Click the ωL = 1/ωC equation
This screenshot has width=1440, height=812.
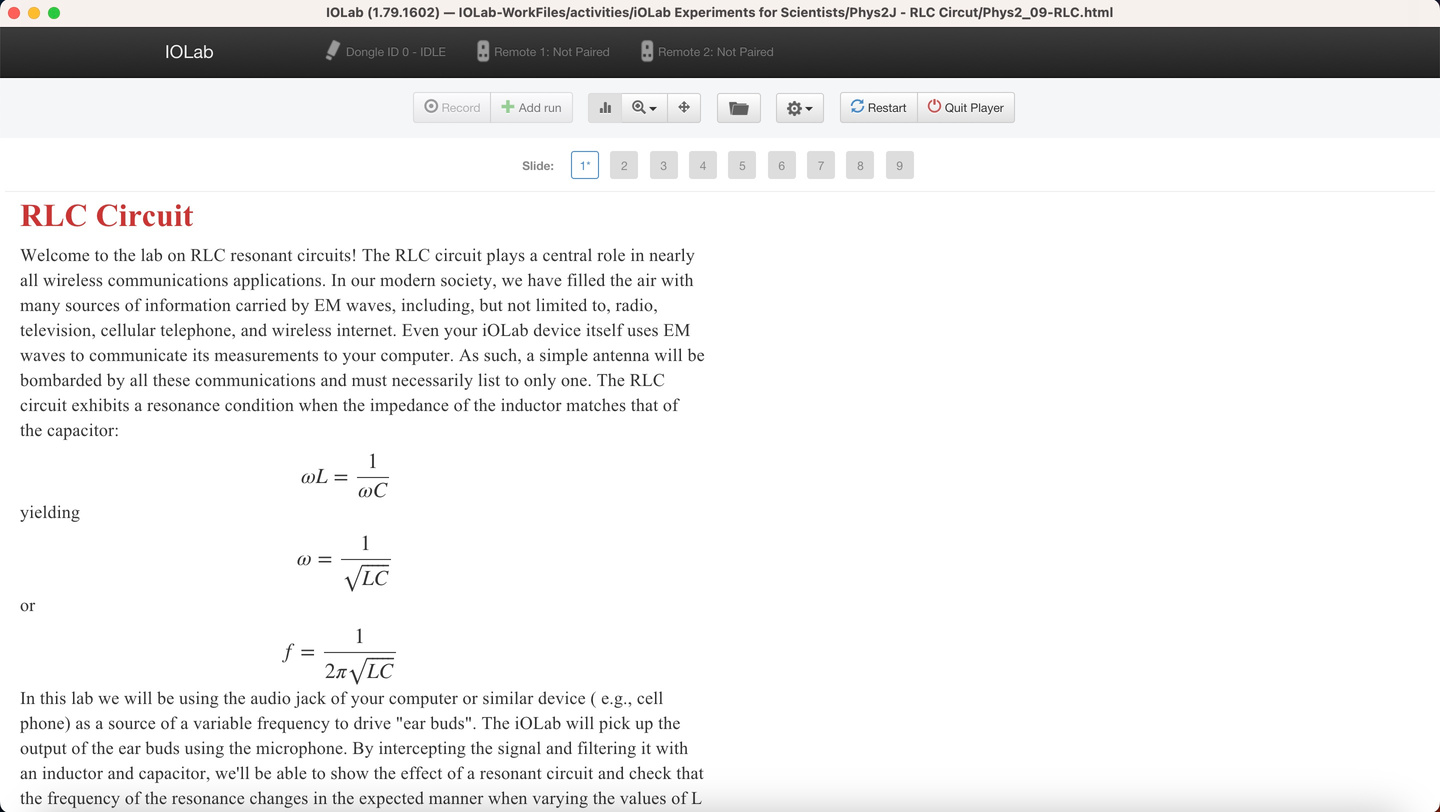pos(344,476)
